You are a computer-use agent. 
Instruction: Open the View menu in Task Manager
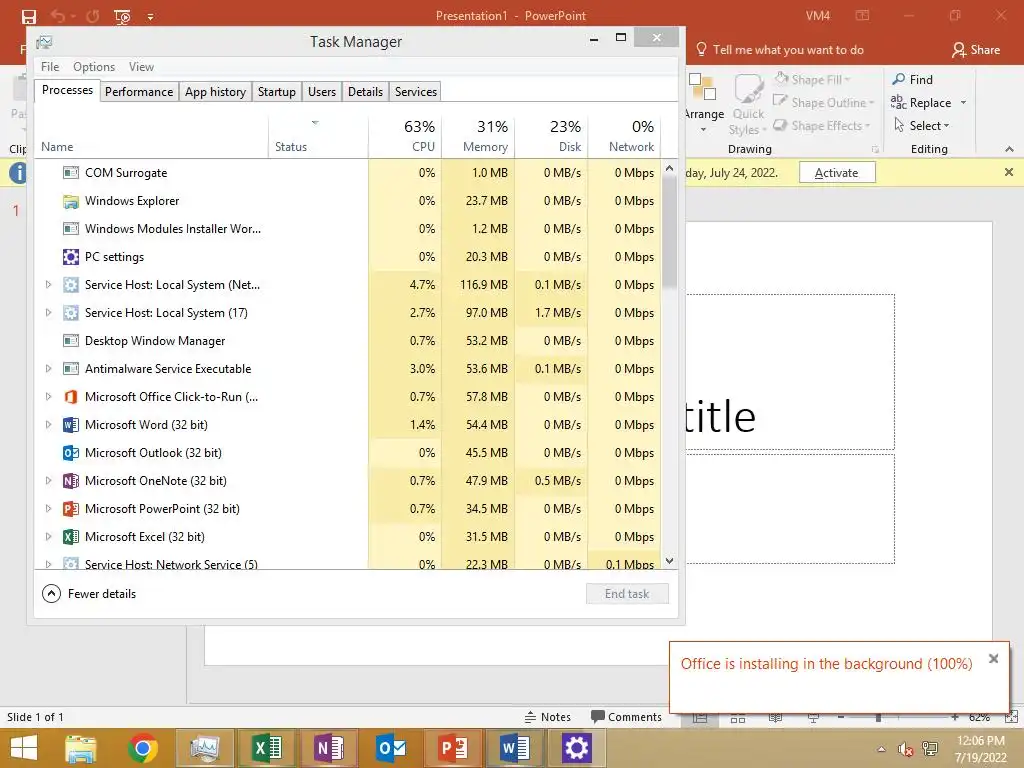point(141,67)
